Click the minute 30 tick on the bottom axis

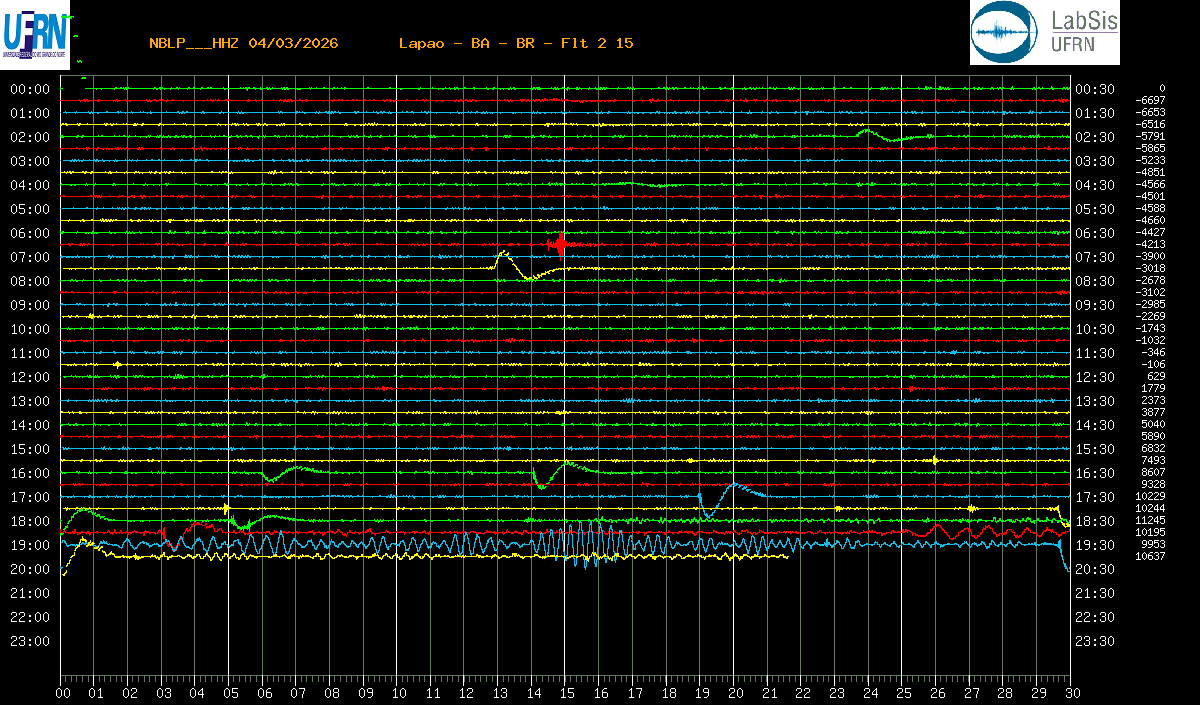[x=1071, y=692]
